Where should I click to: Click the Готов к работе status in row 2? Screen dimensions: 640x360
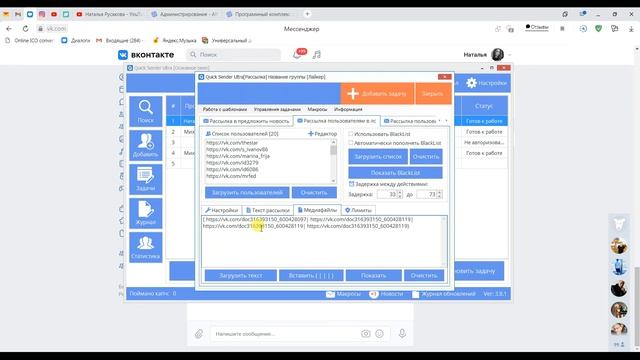[484, 132]
